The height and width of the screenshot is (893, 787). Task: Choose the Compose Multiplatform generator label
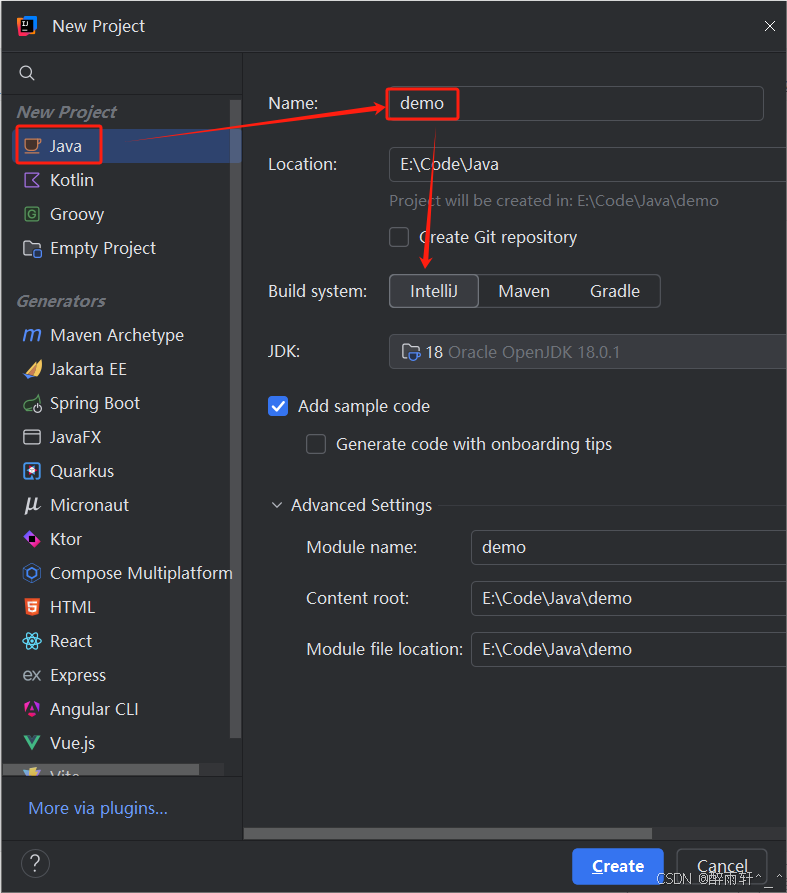pos(141,574)
